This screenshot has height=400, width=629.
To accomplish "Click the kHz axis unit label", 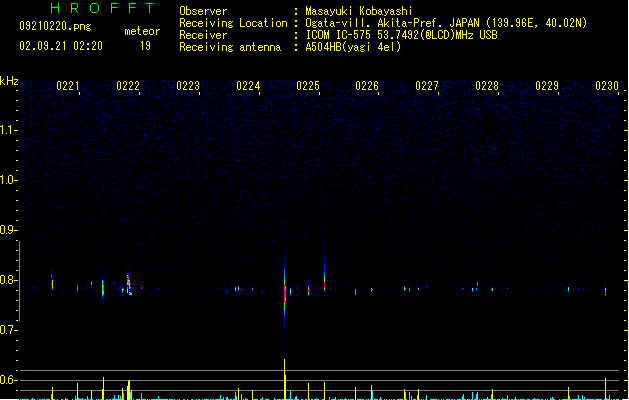I will click(x=9, y=81).
